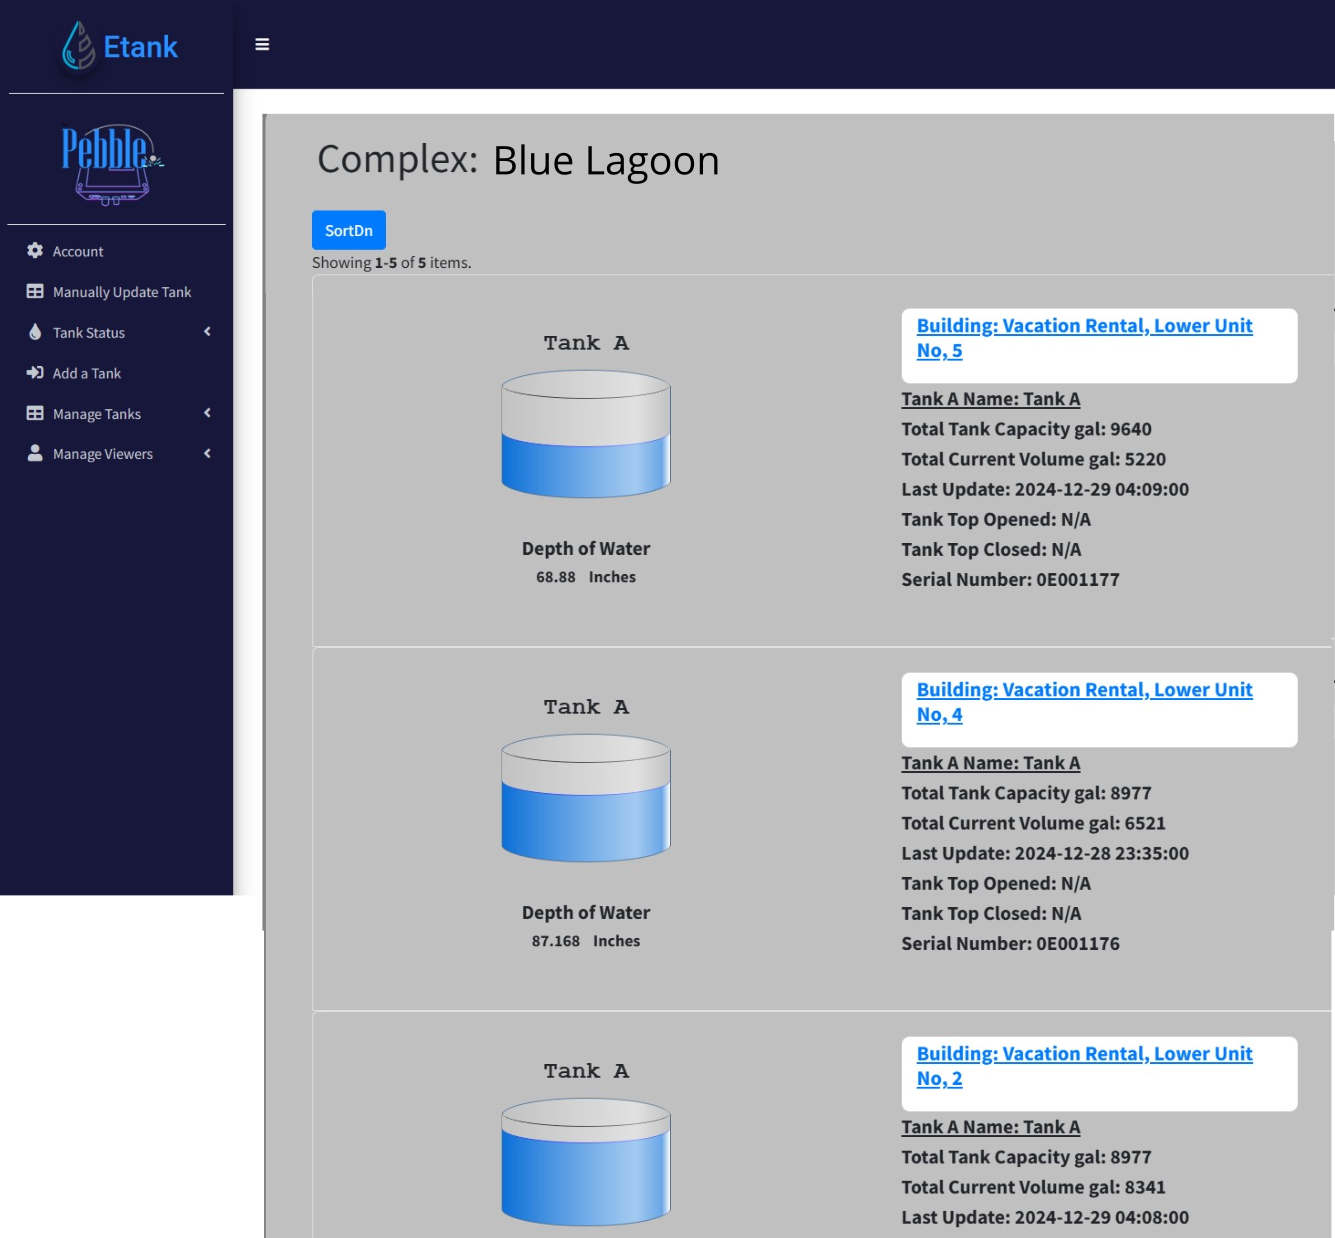Click the tank graphic showing 87.168 inches
Image resolution: width=1335 pixels, height=1238 pixels.
click(x=586, y=798)
